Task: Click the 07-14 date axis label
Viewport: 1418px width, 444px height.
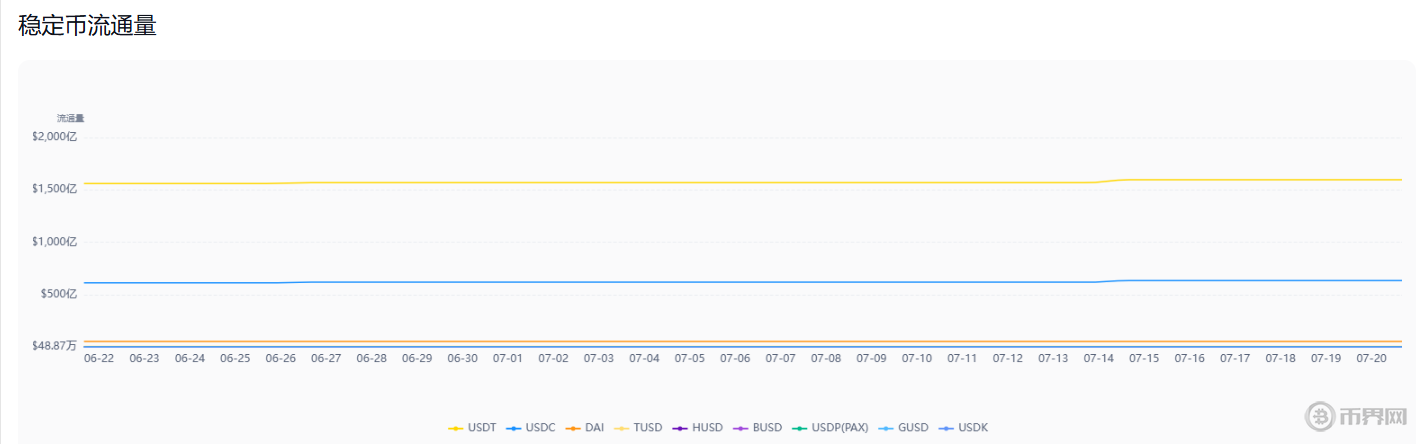Action: coord(1098,358)
